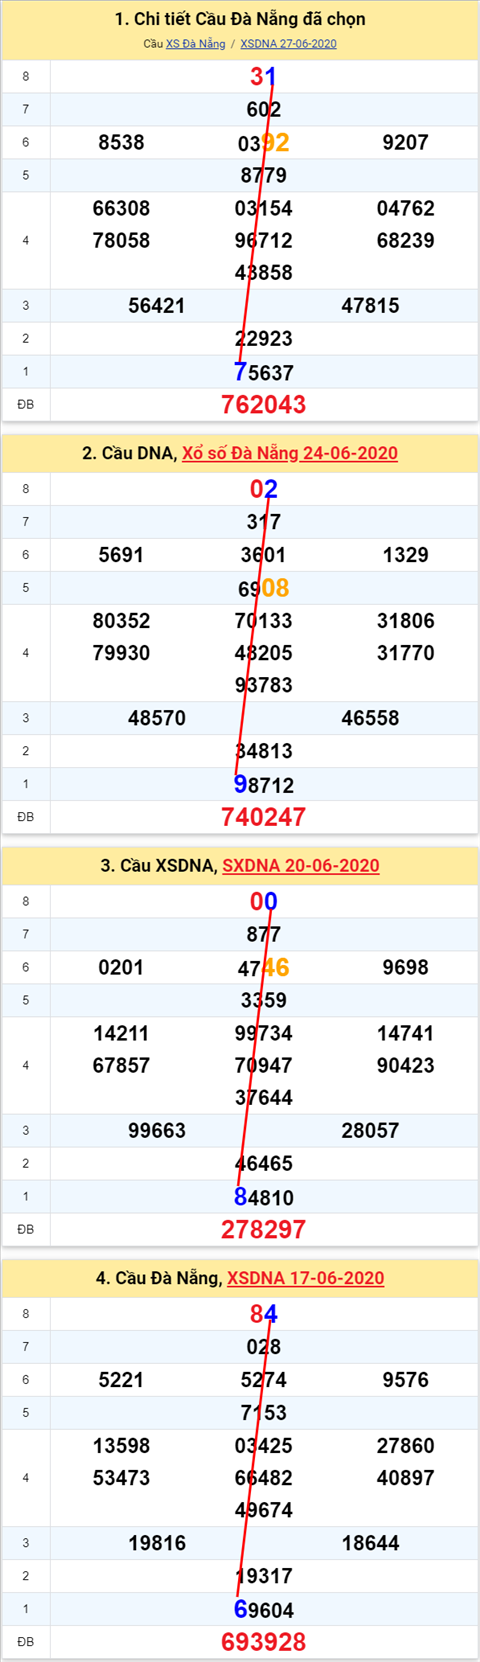Click number 90423
The width and height of the screenshot is (480, 1662).
pos(406,1066)
